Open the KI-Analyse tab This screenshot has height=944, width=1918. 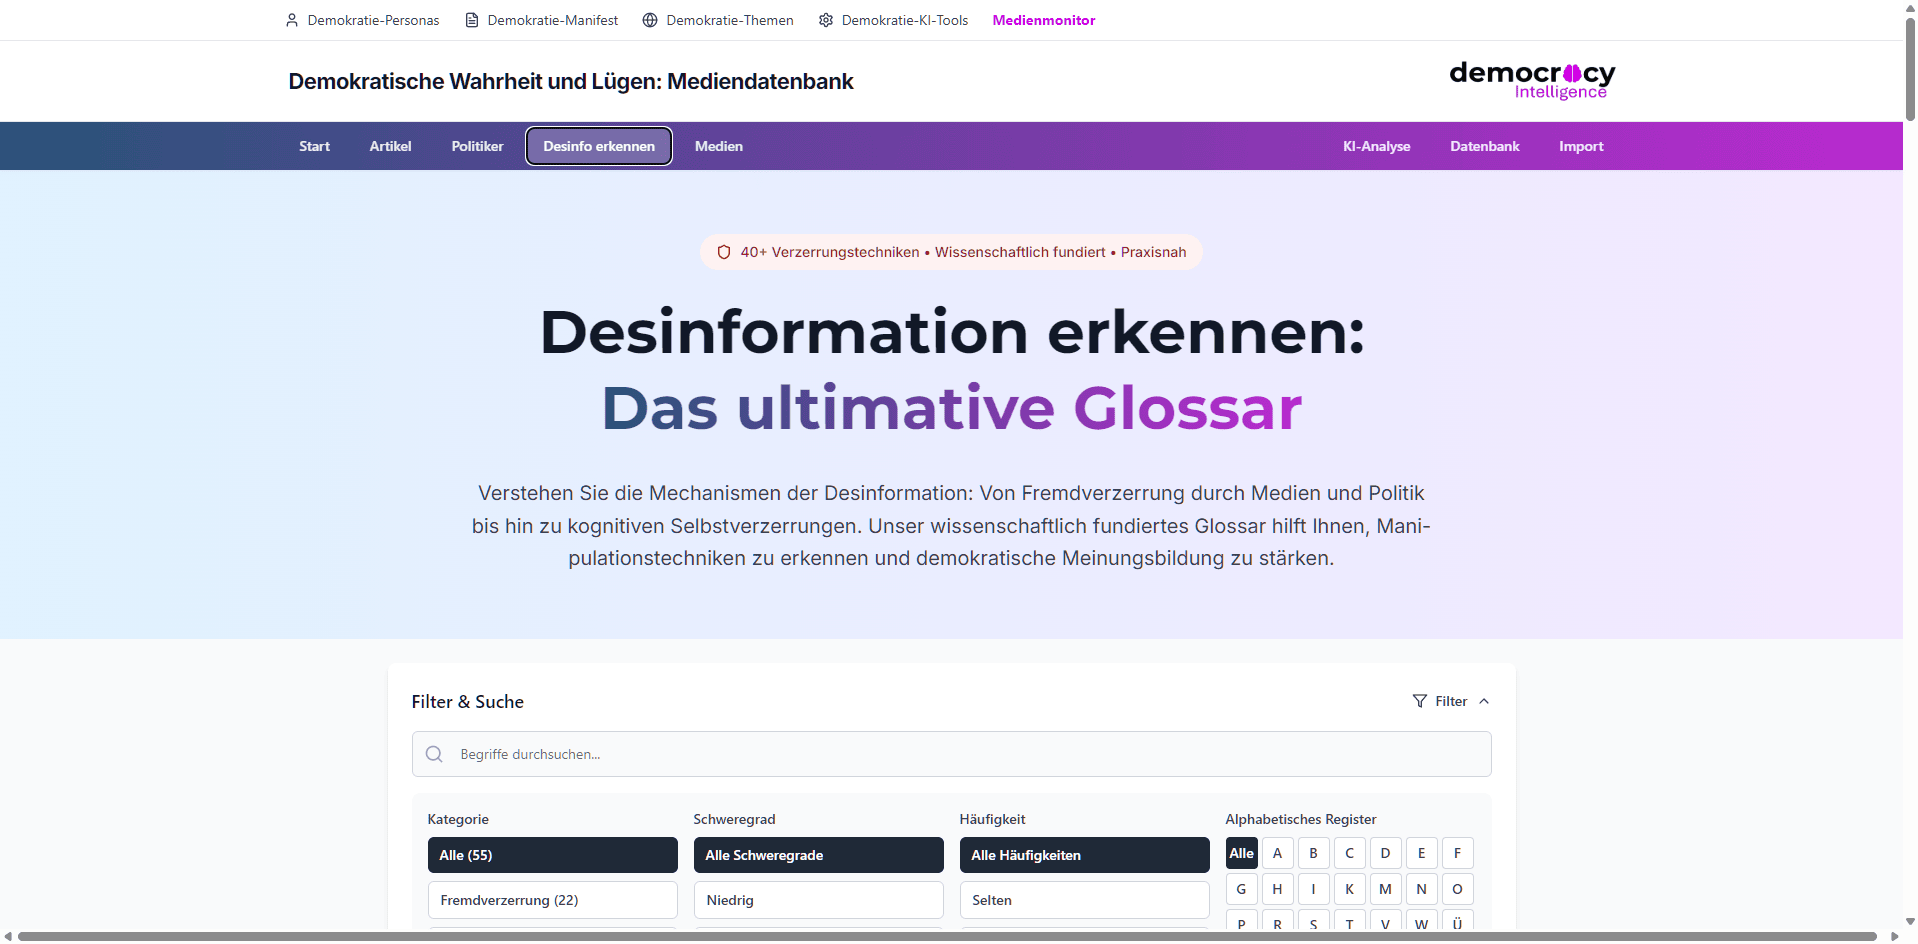coord(1376,146)
